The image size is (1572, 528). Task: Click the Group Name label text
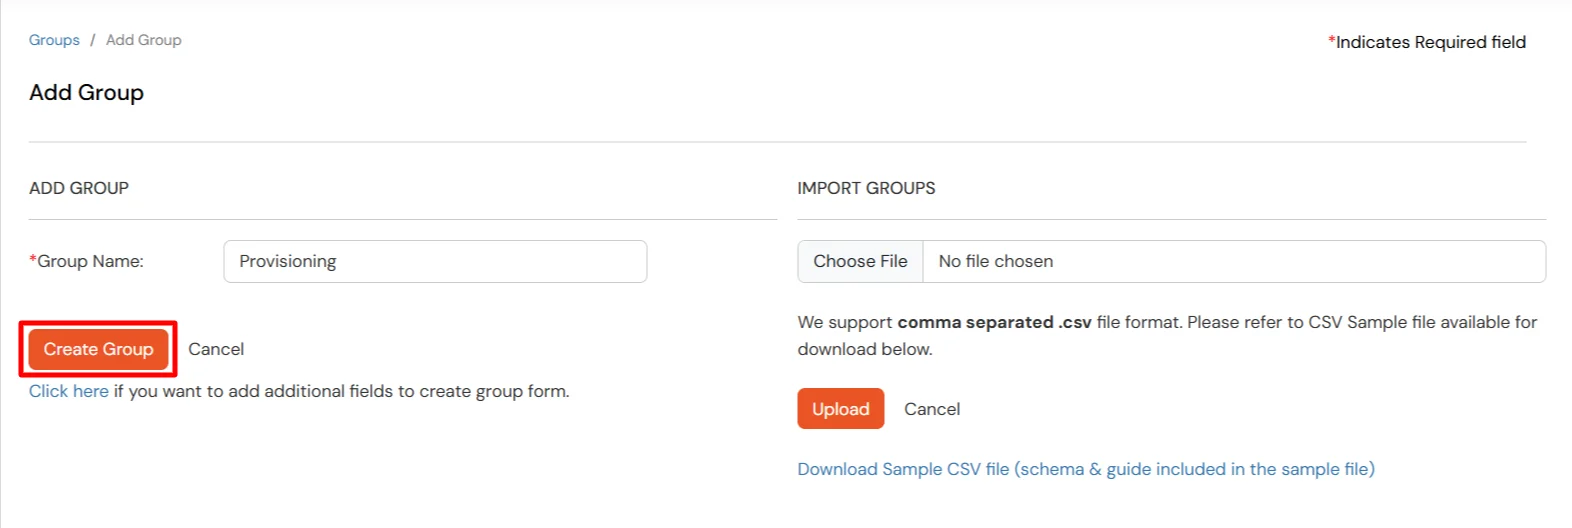pyautogui.click(x=90, y=261)
